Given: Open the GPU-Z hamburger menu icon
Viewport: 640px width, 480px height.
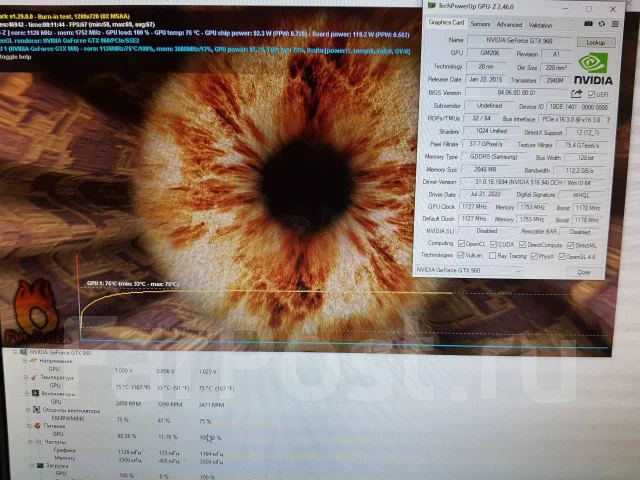Looking at the screenshot, I should tap(615, 24).
